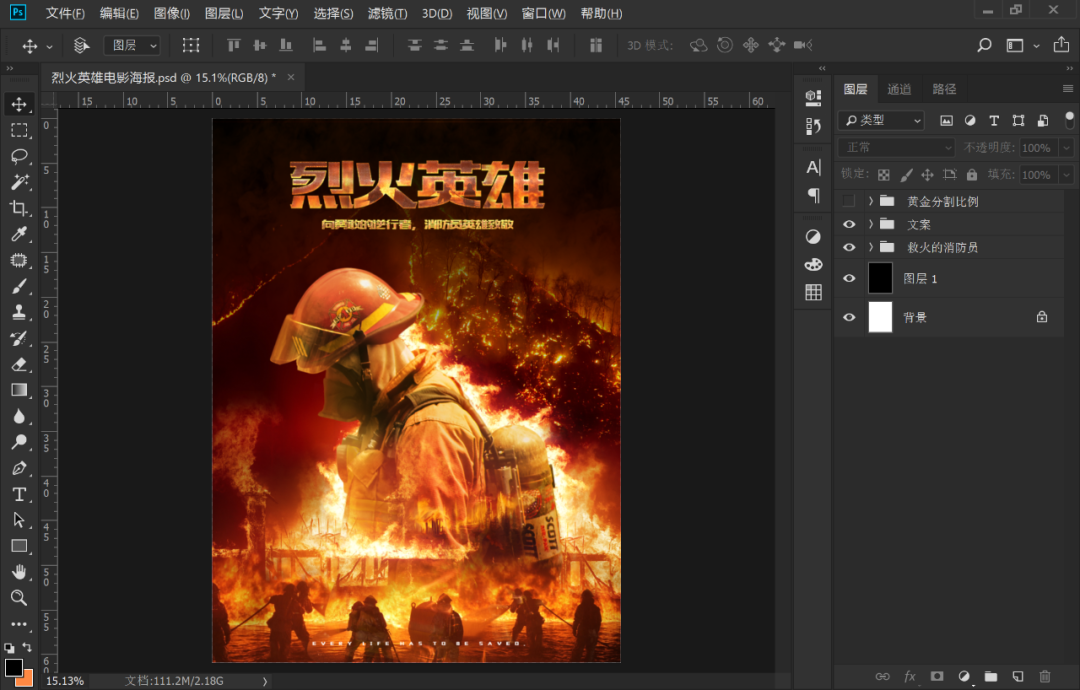Select the Rectangle shape tool
This screenshot has height=690, width=1080.
click(19, 546)
